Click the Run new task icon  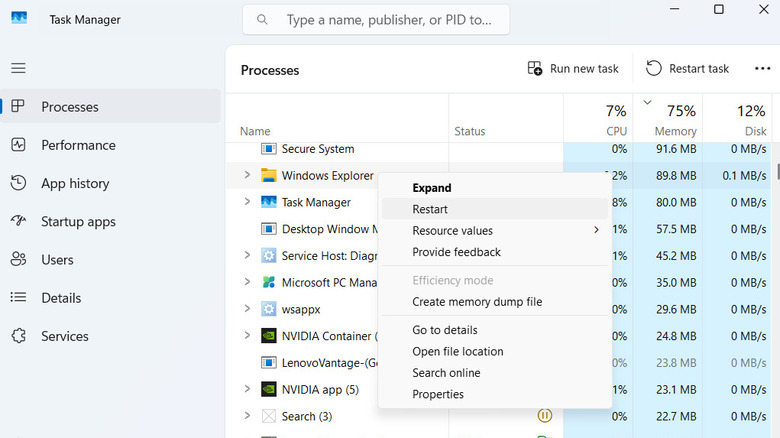[535, 69]
